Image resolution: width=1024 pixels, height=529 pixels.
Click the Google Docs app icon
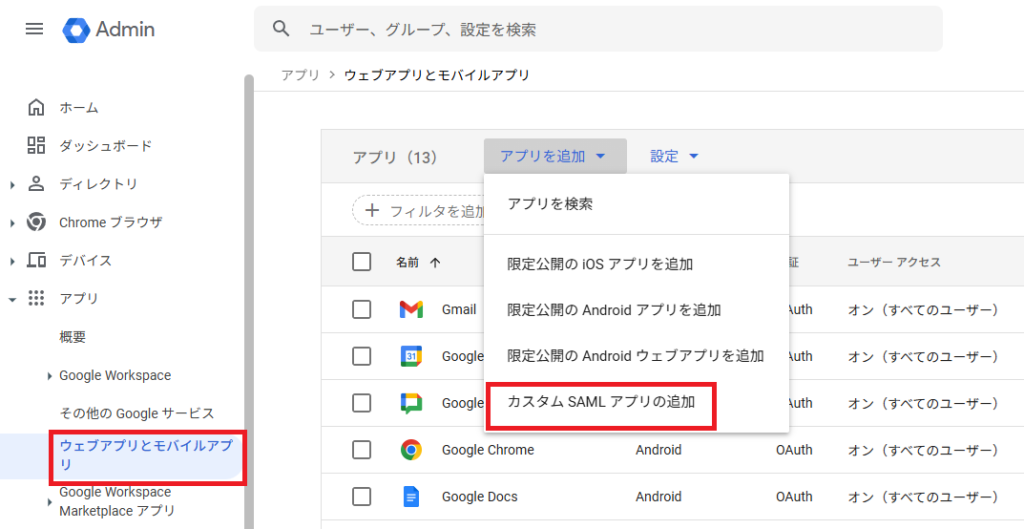(x=411, y=497)
